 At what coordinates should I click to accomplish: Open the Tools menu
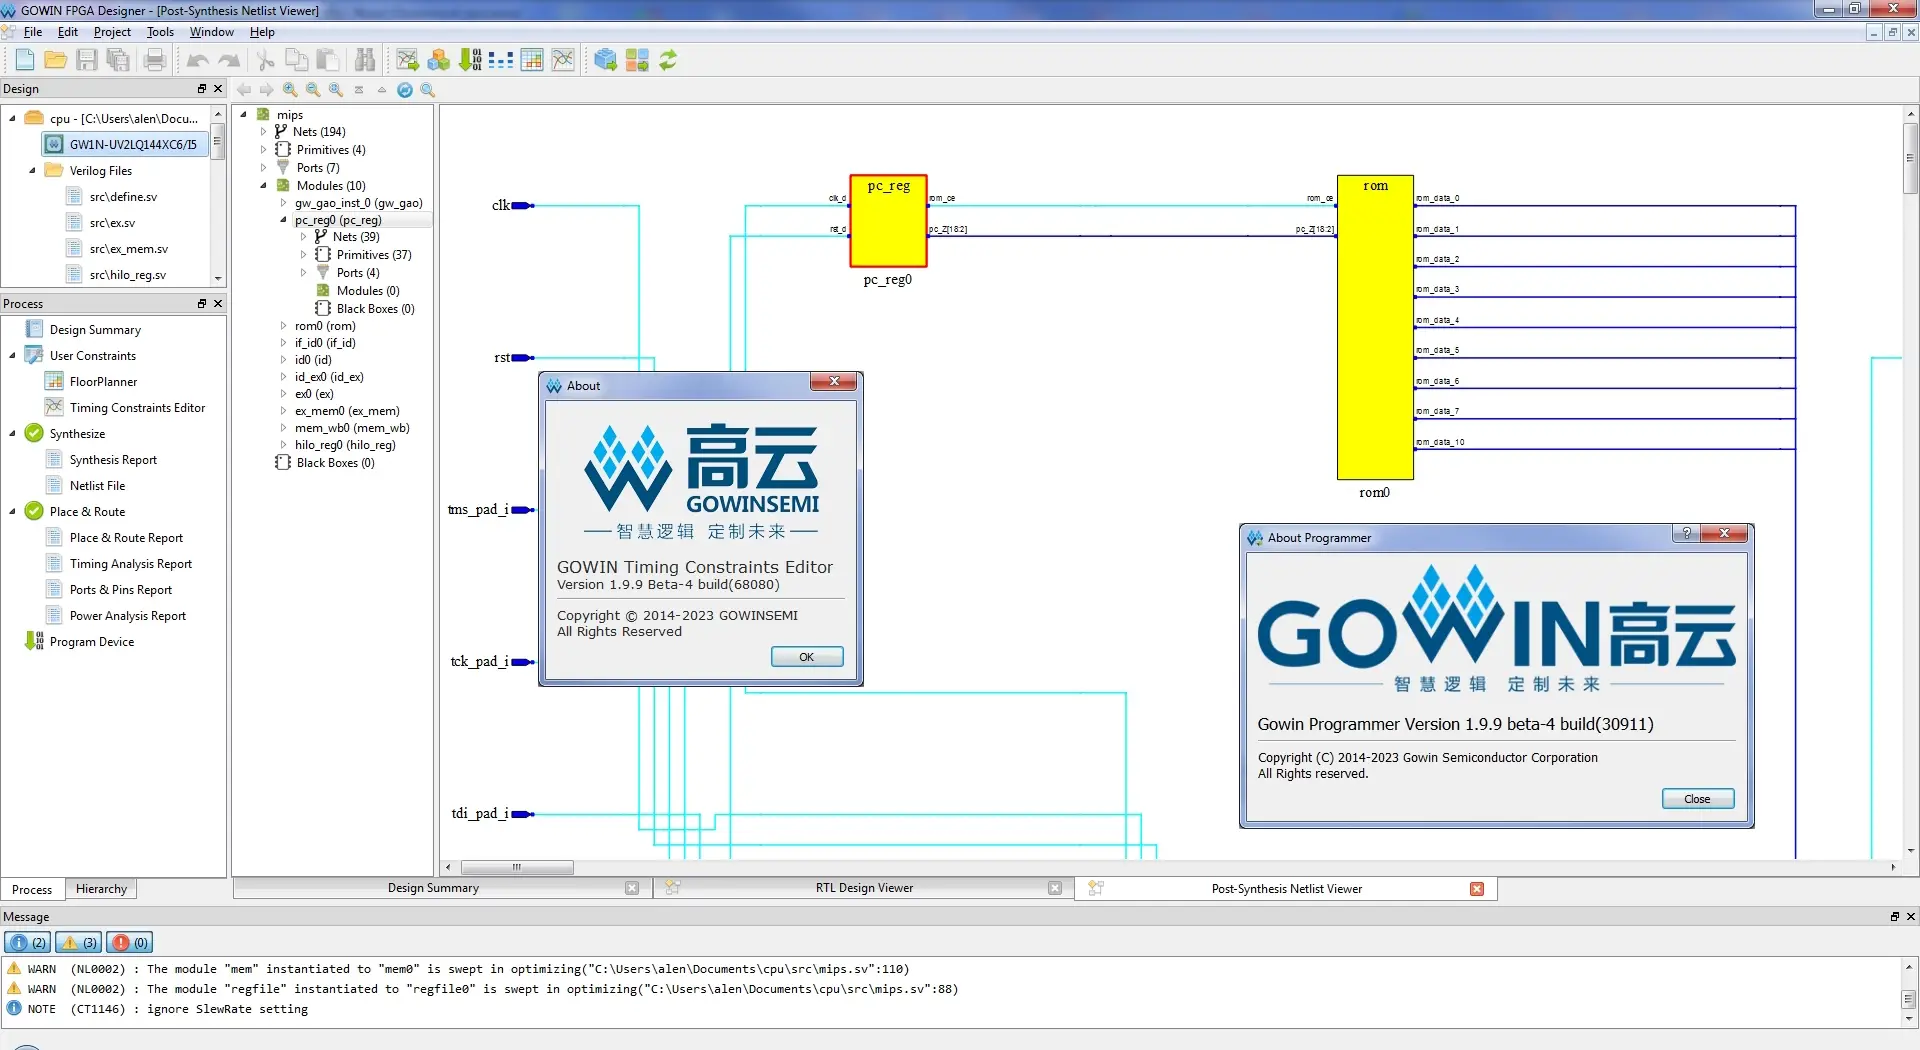(x=160, y=32)
